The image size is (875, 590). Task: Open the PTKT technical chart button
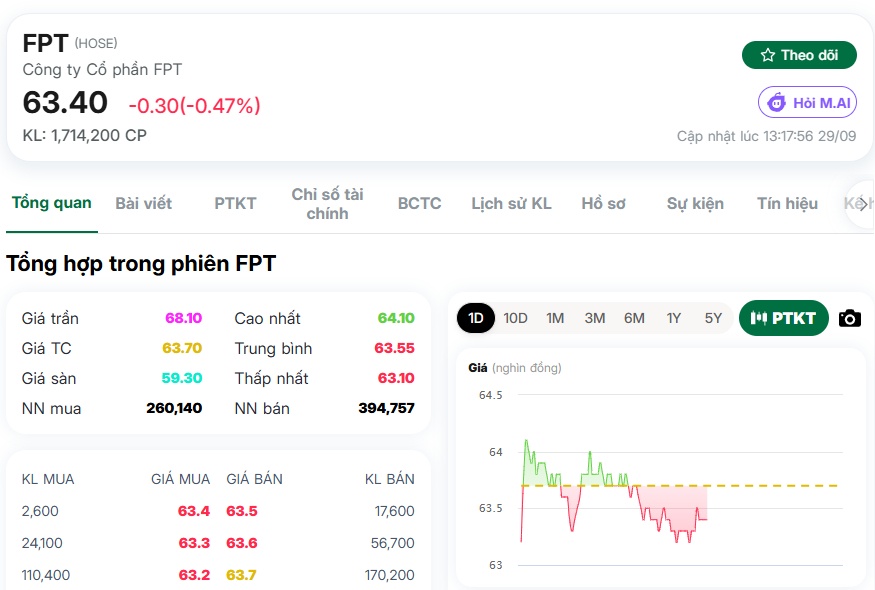click(x=783, y=318)
